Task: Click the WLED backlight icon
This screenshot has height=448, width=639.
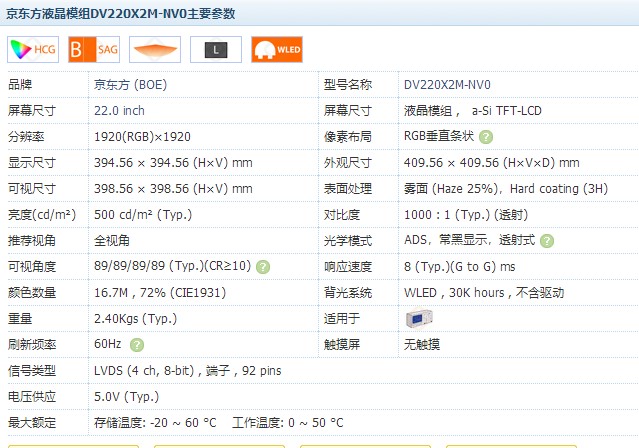Action: pos(277,49)
